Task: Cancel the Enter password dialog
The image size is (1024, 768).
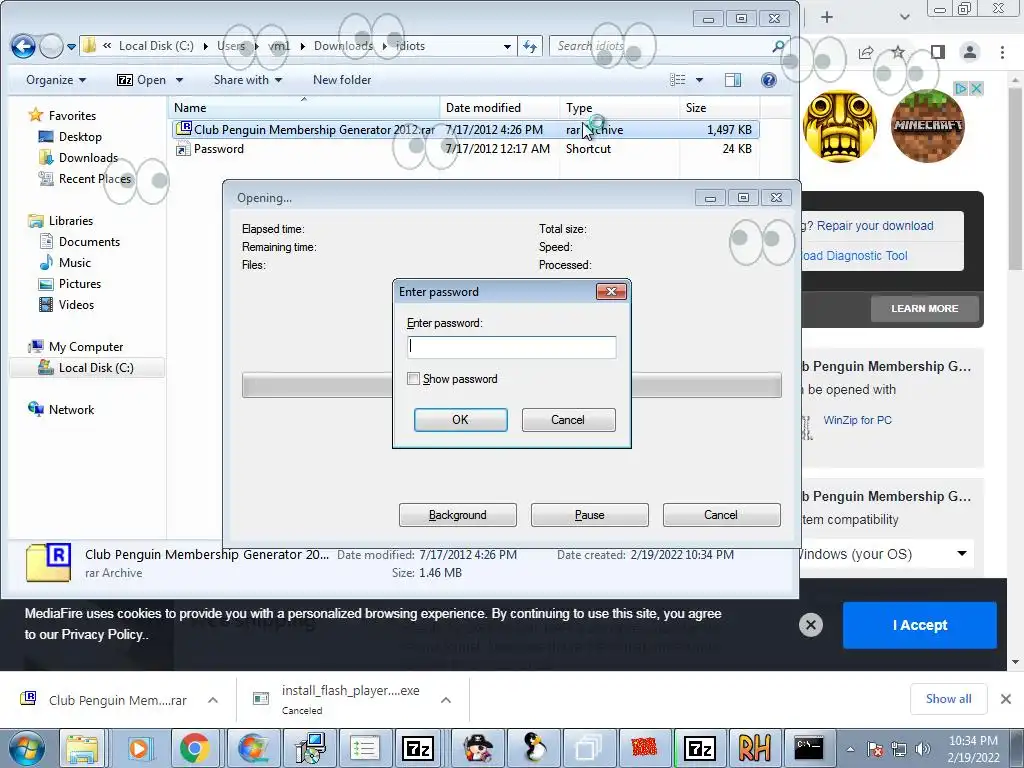Action: (x=568, y=420)
